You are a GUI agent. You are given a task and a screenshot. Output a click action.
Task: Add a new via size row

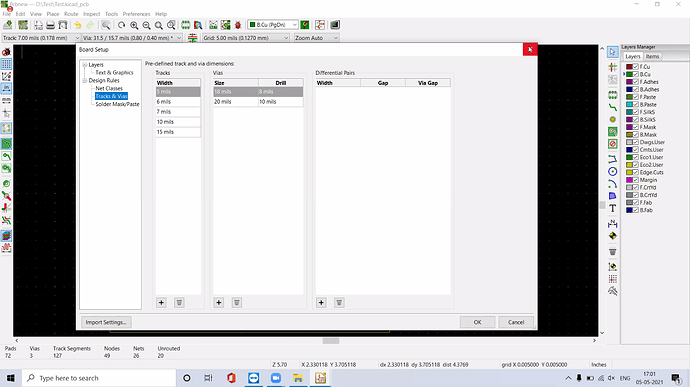[x=219, y=302]
